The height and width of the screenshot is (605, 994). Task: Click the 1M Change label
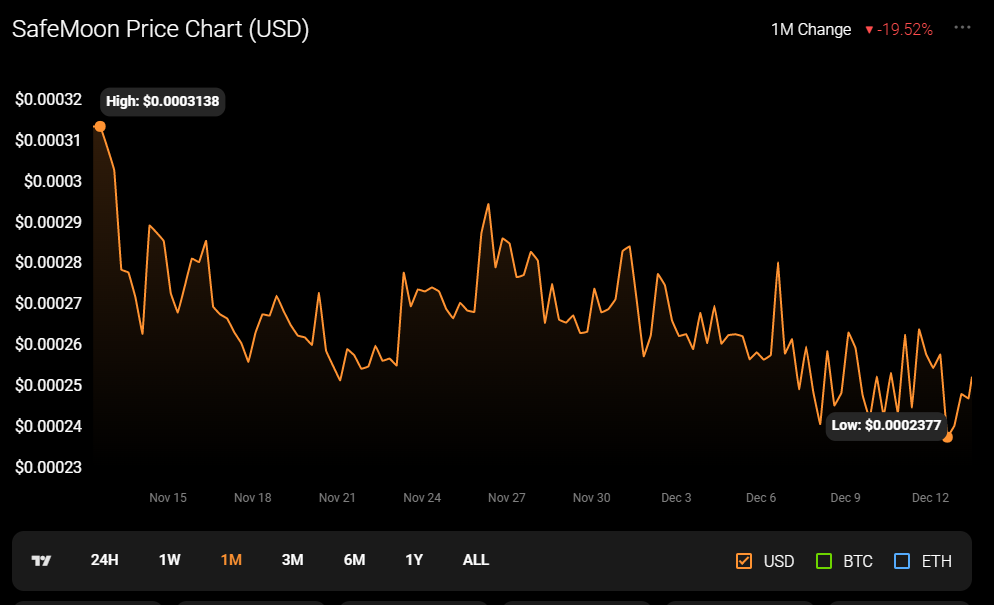coord(811,29)
